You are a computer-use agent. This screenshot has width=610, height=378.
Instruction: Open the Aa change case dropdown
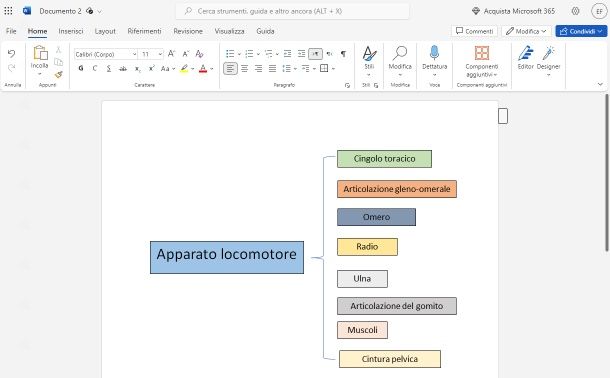pos(168,68)
